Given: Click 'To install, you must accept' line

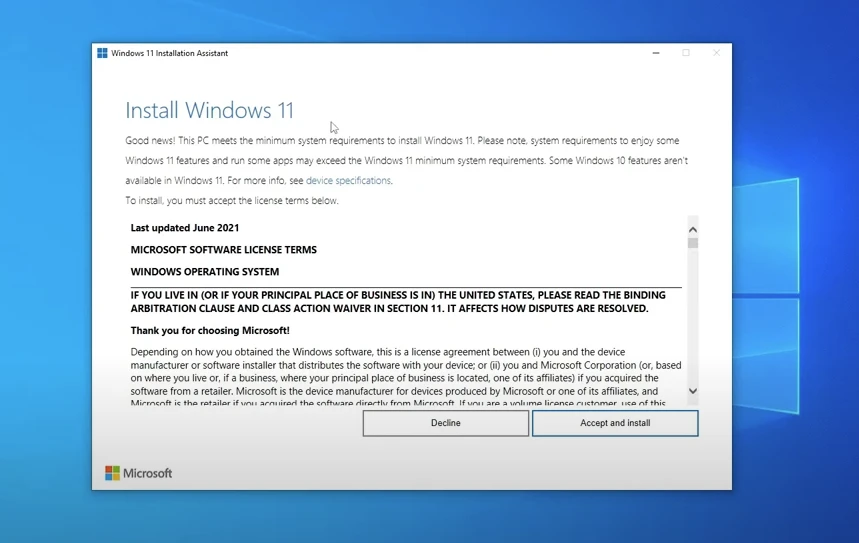Looking at the screenshot, I should 232,201.
